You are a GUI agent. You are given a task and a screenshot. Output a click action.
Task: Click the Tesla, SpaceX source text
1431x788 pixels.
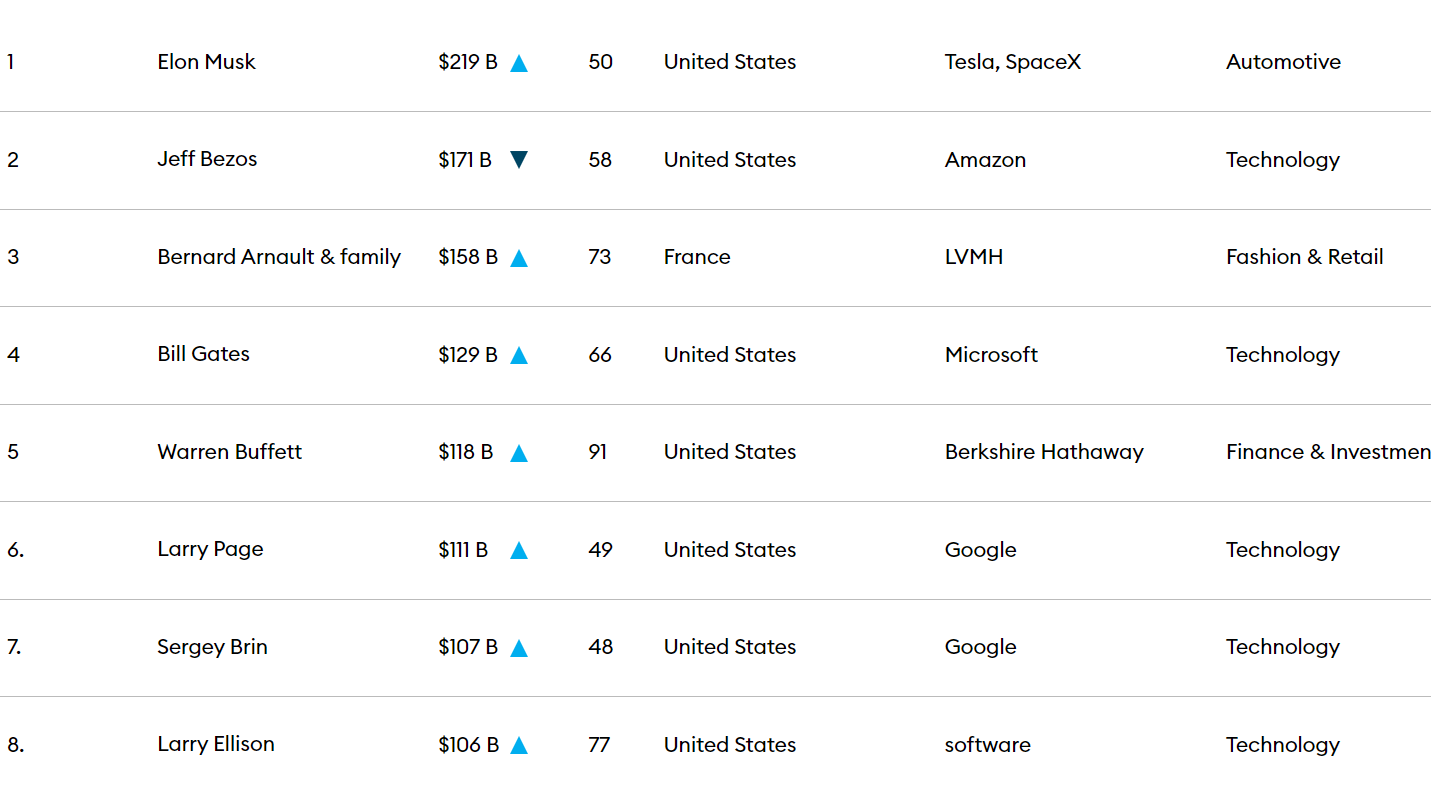point(1012,62)
